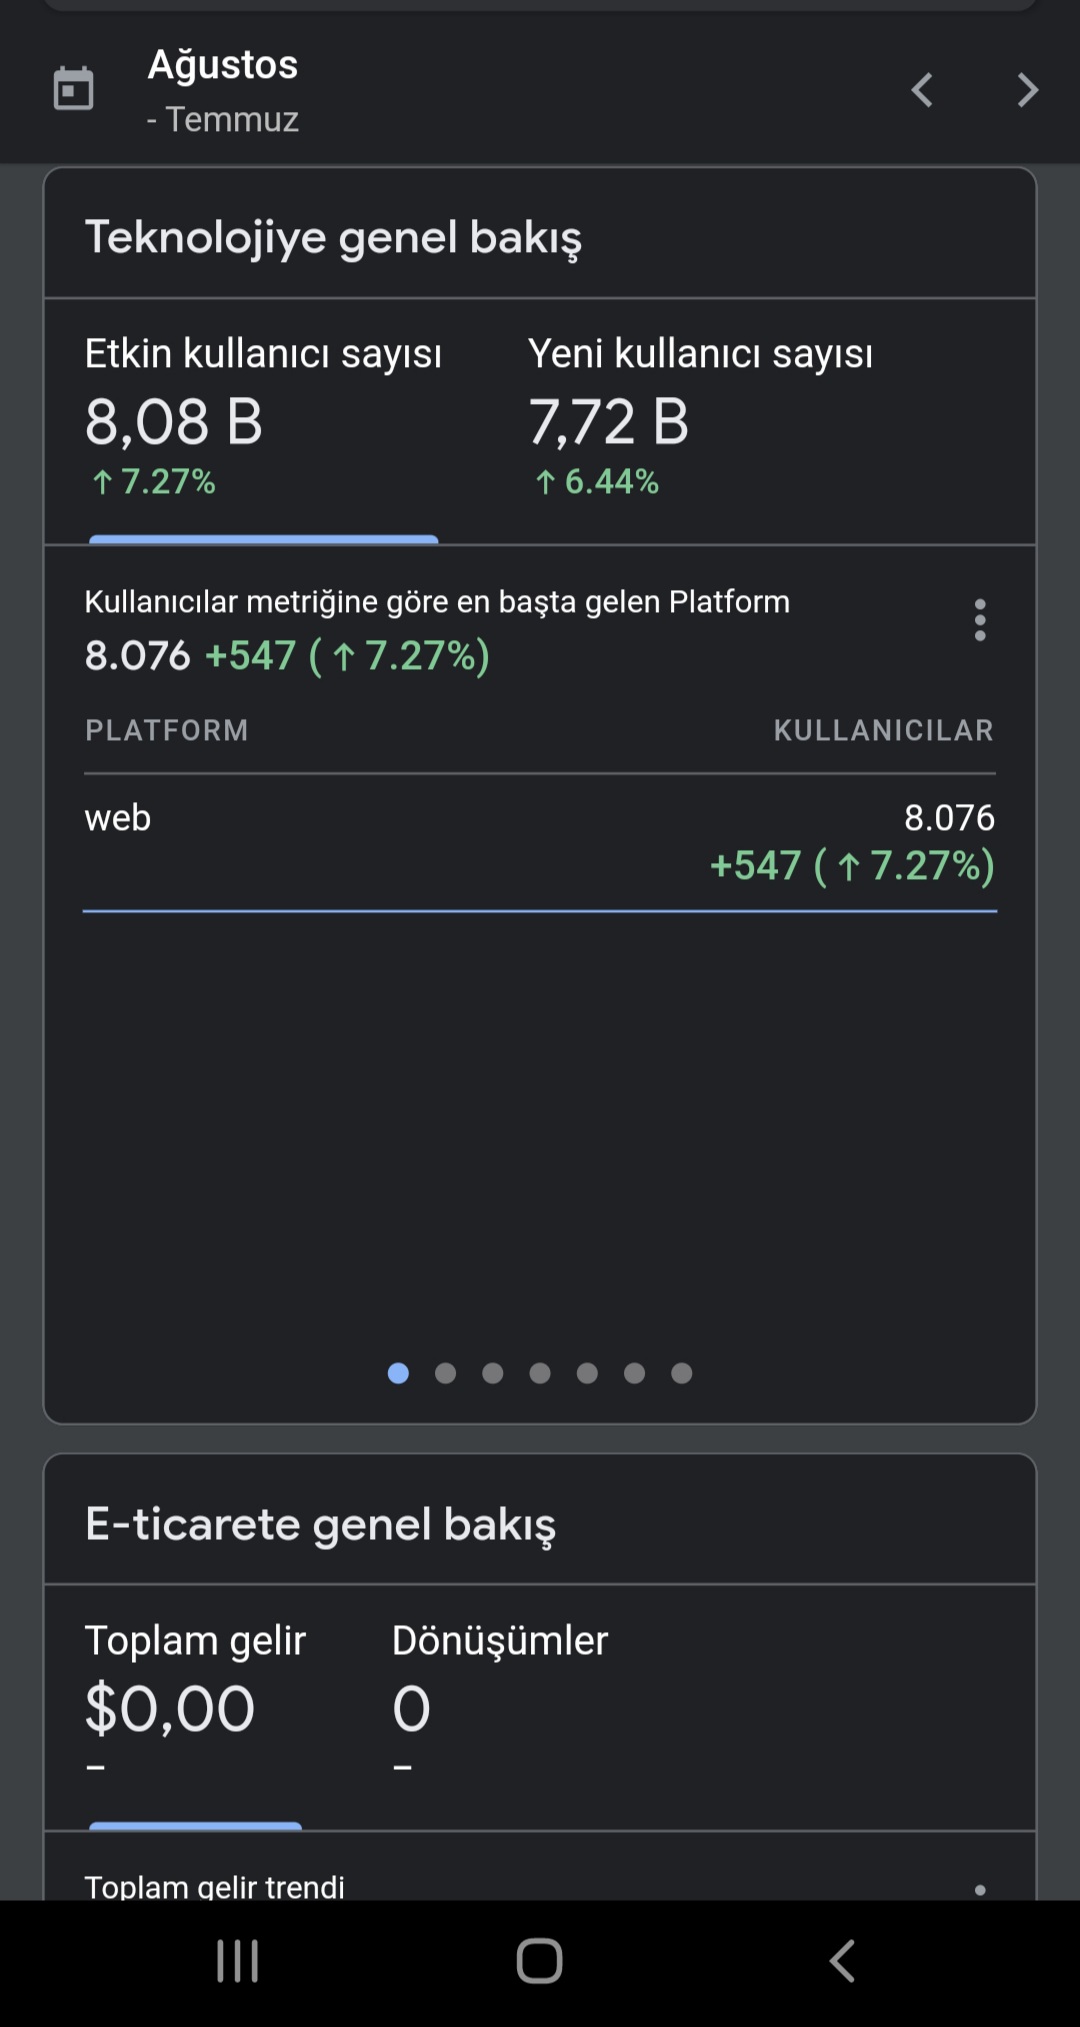
Task: Select Dönüşümler metric tab
Action: pyautogui.click(x=500, y=1706)
